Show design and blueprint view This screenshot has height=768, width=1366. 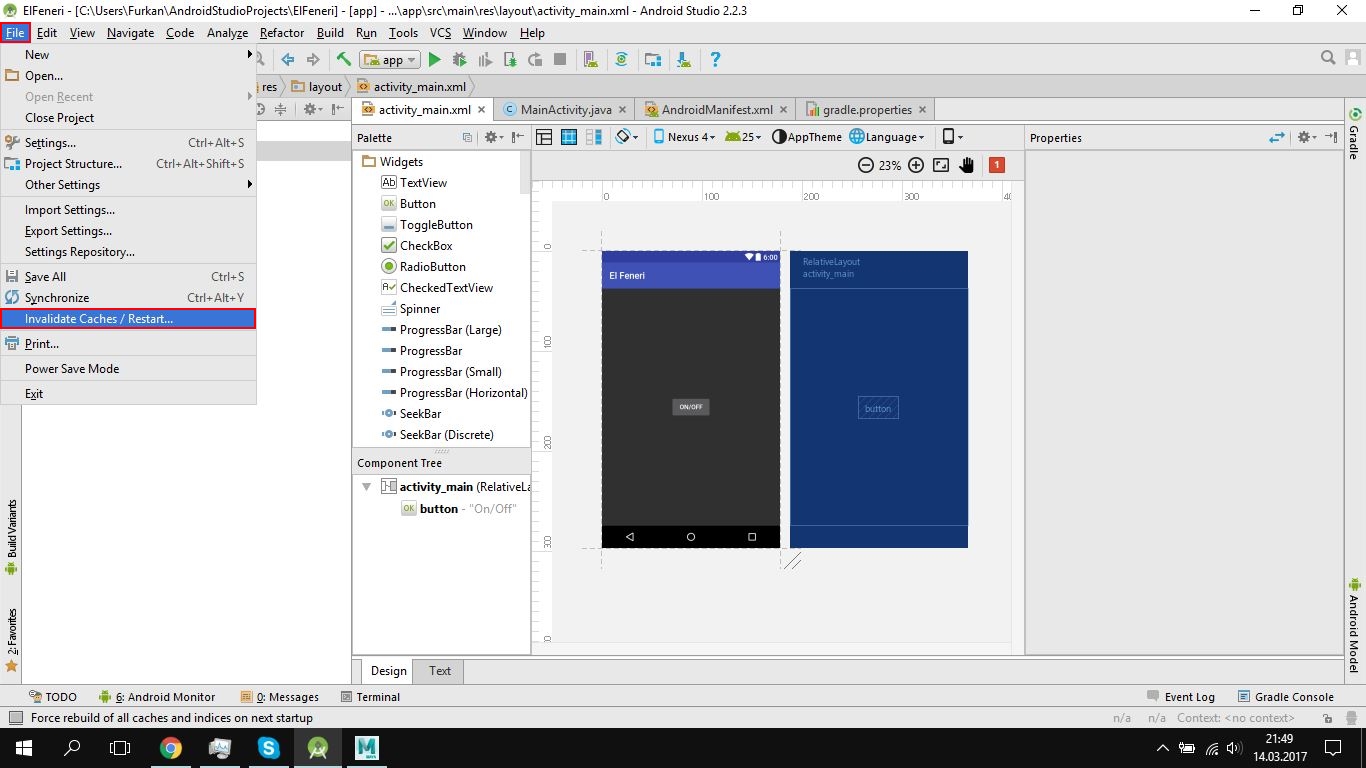coord(594,137)
